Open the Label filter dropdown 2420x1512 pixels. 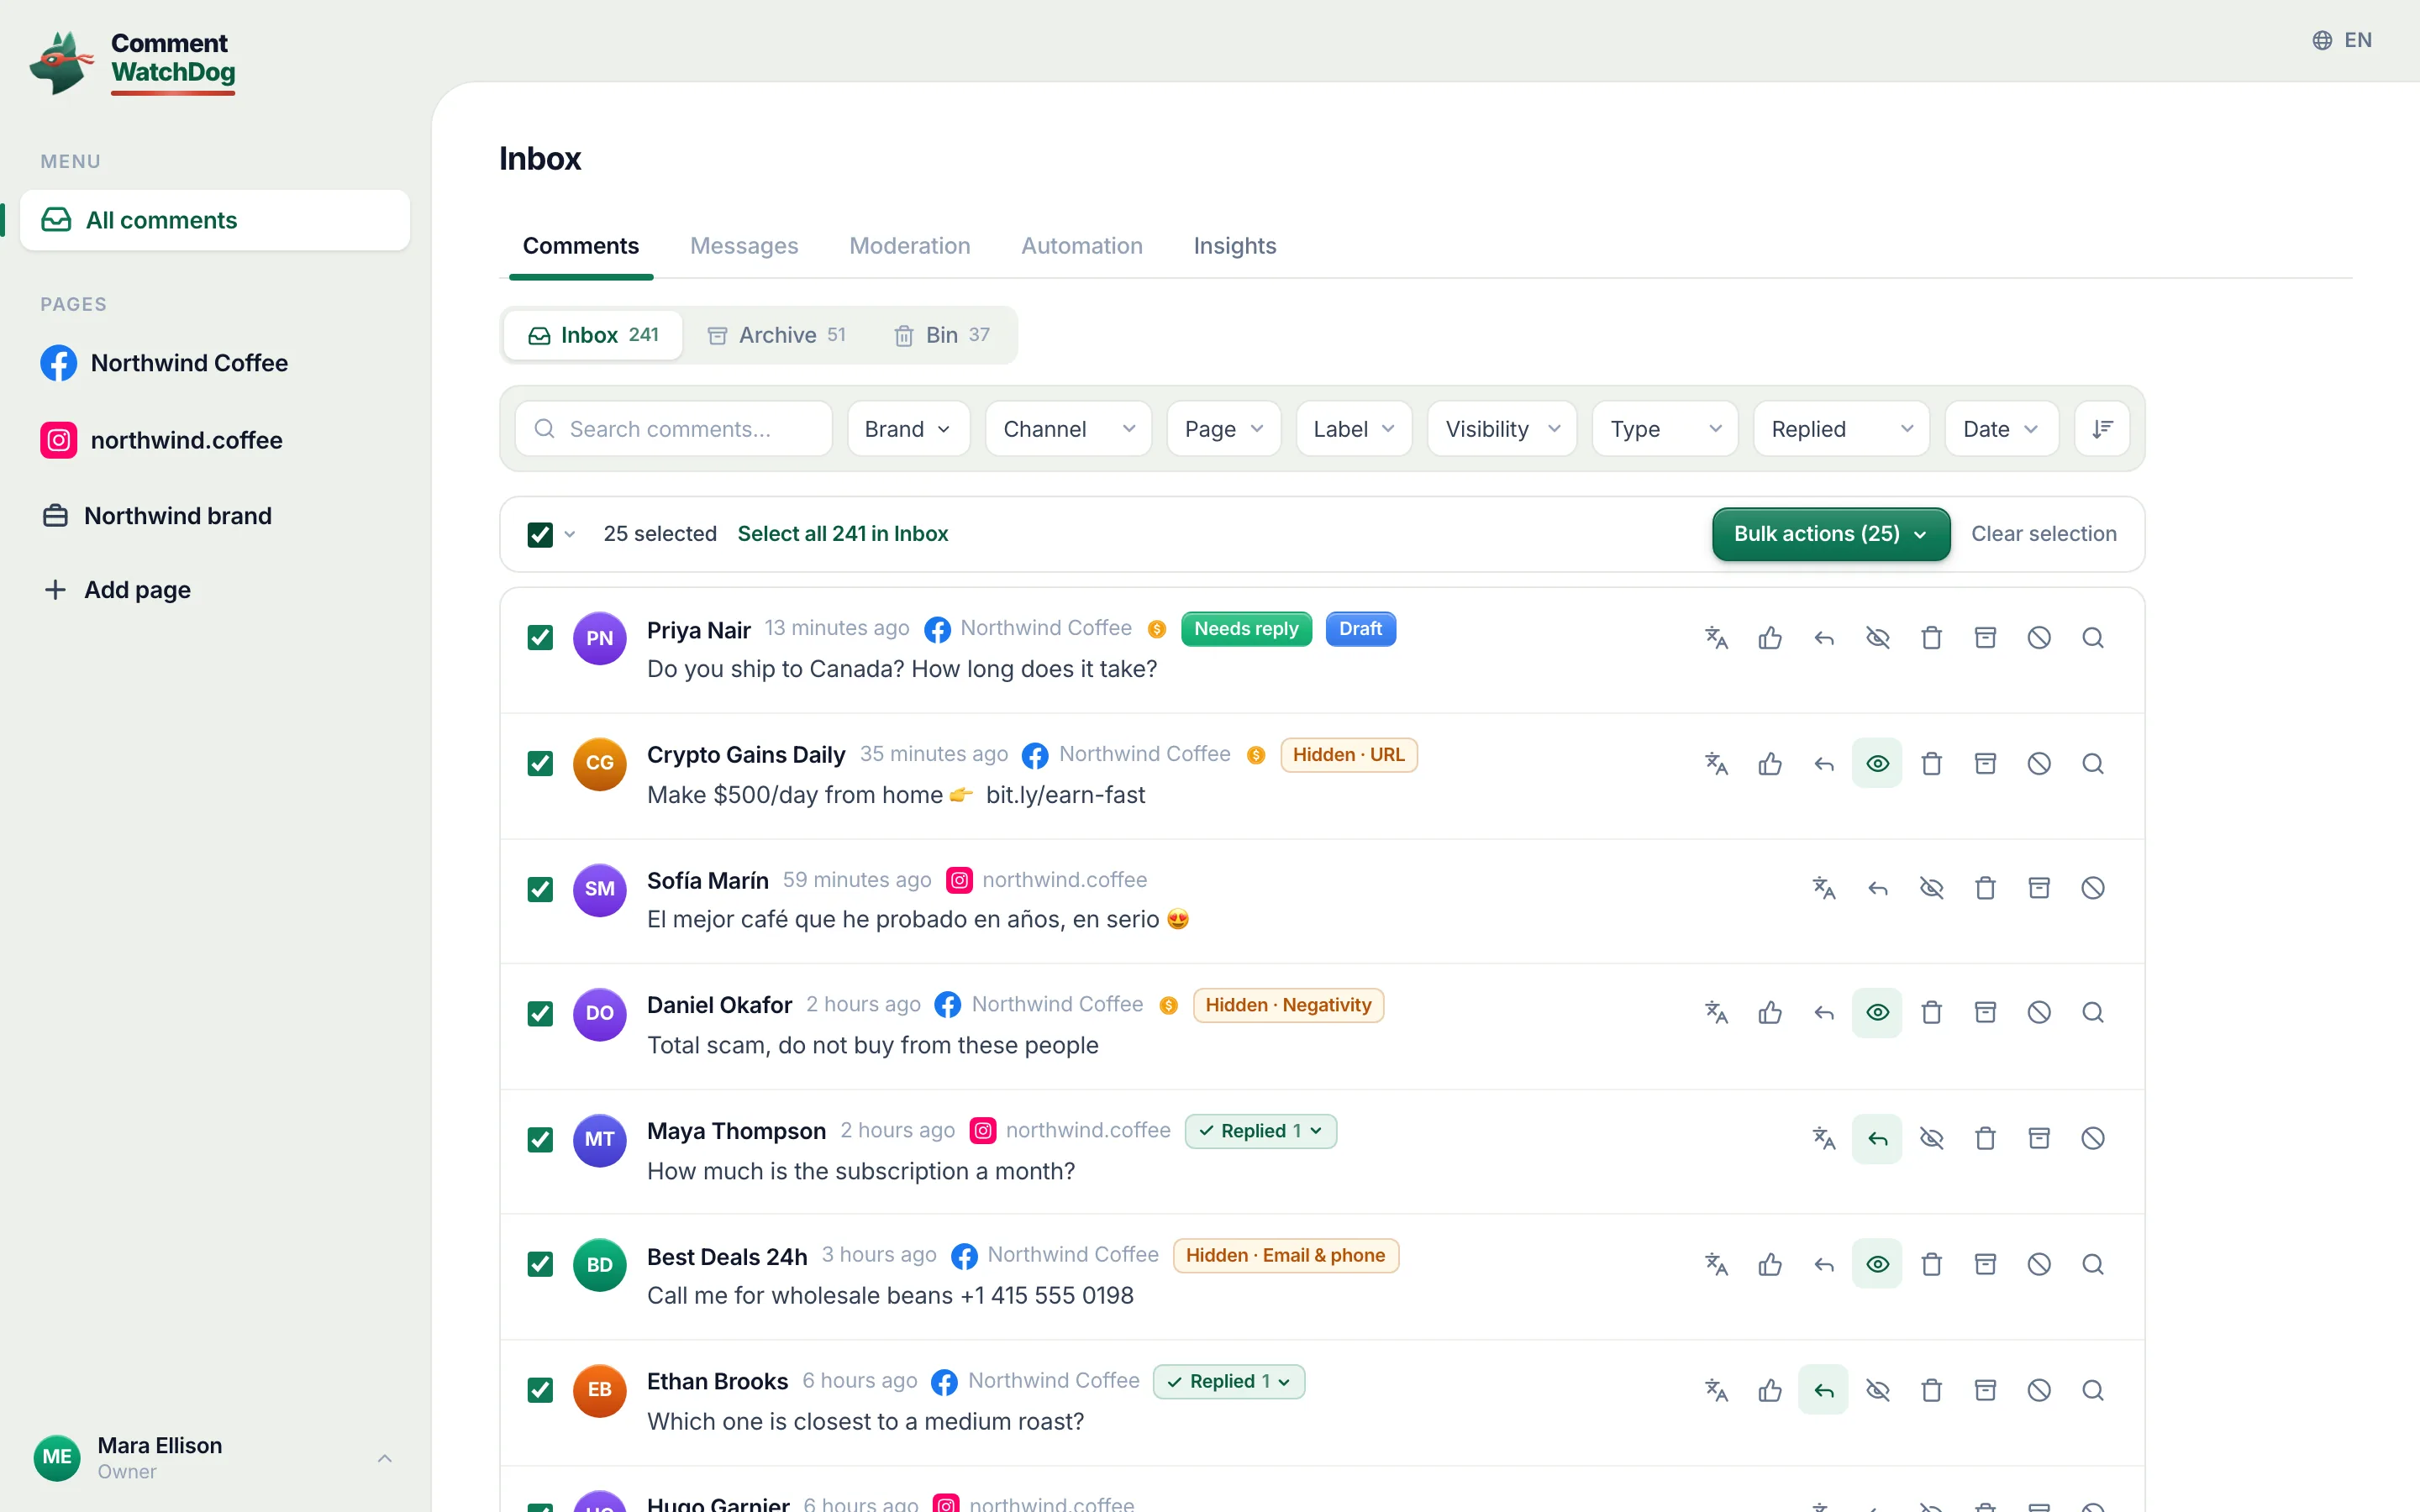click(x=1354, y=429)
